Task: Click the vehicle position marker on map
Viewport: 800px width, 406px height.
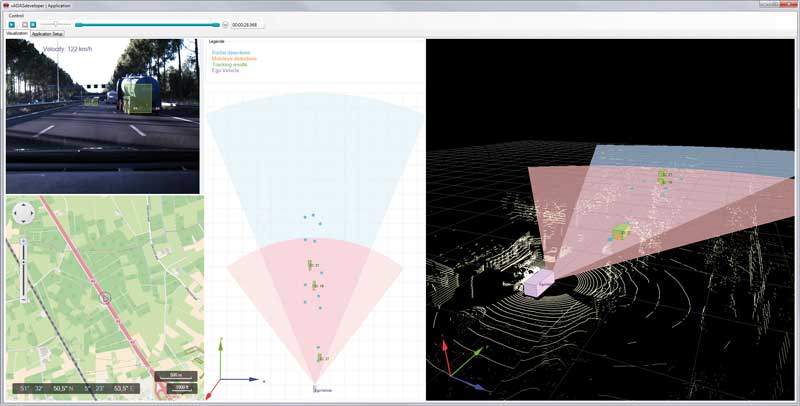Action: [105, 298]
